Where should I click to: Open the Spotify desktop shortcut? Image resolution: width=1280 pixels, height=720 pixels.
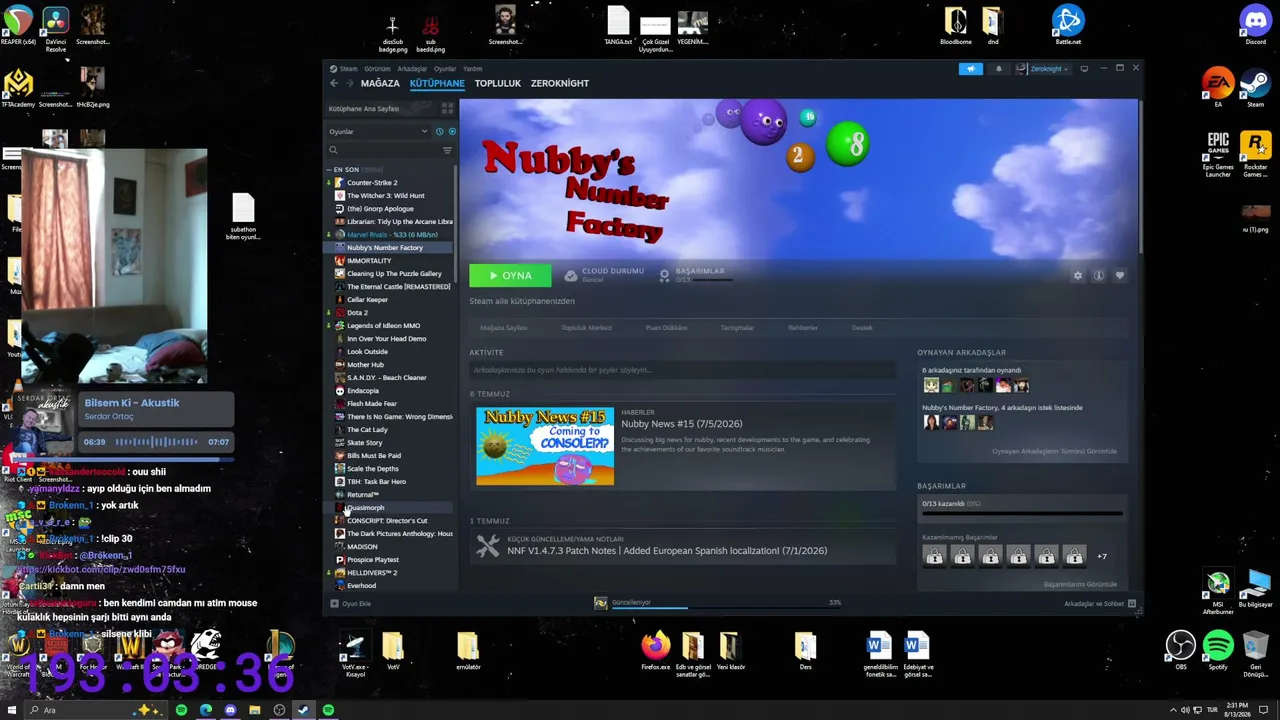(1218, 650)
